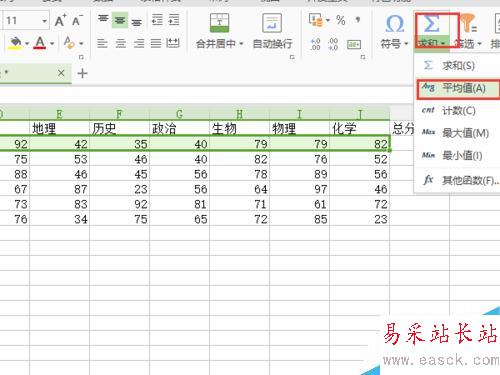Apply percent style format

click(x=341, y=20)
